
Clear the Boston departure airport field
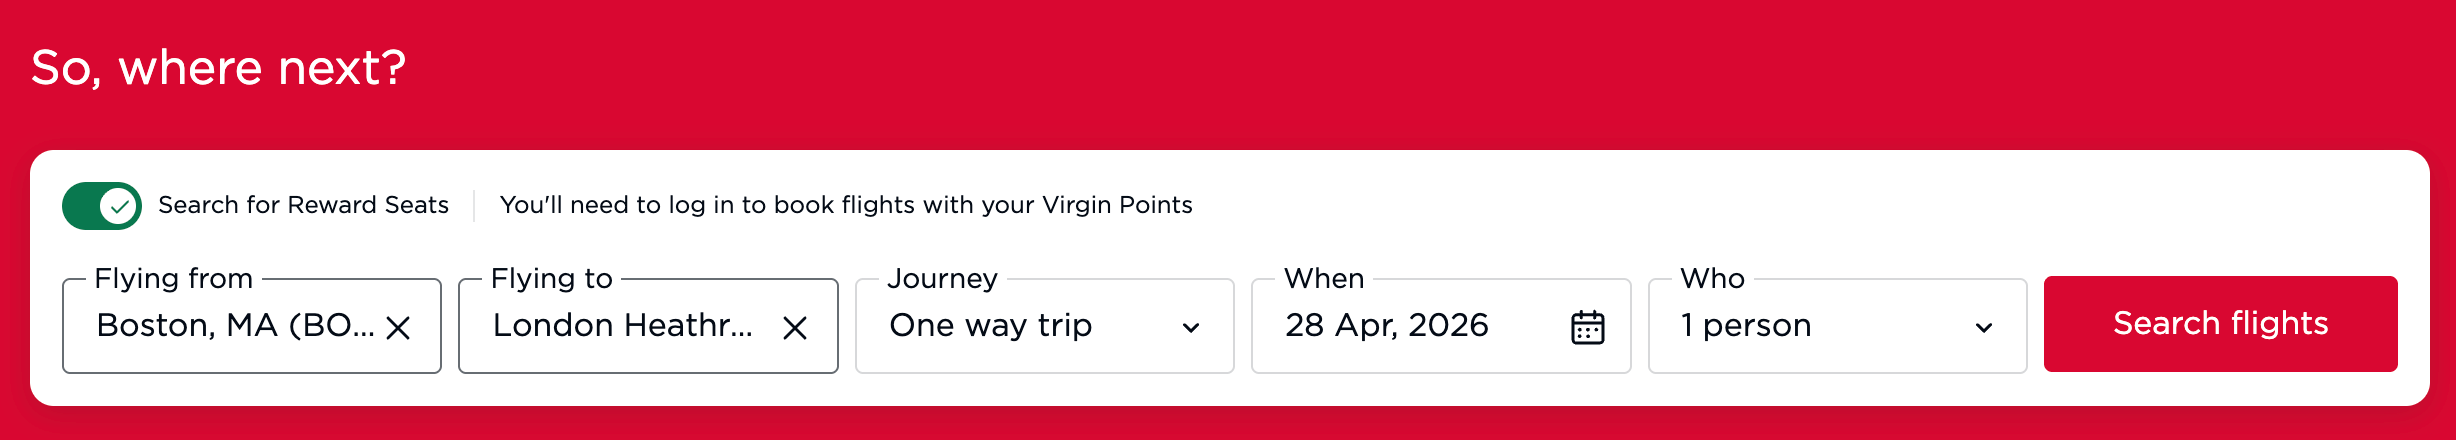pyautogui.click(x=398, y=328)
